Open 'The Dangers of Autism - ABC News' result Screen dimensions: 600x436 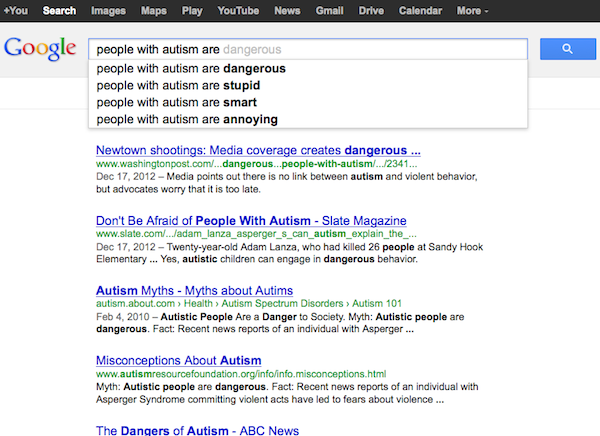pos(197,430)
